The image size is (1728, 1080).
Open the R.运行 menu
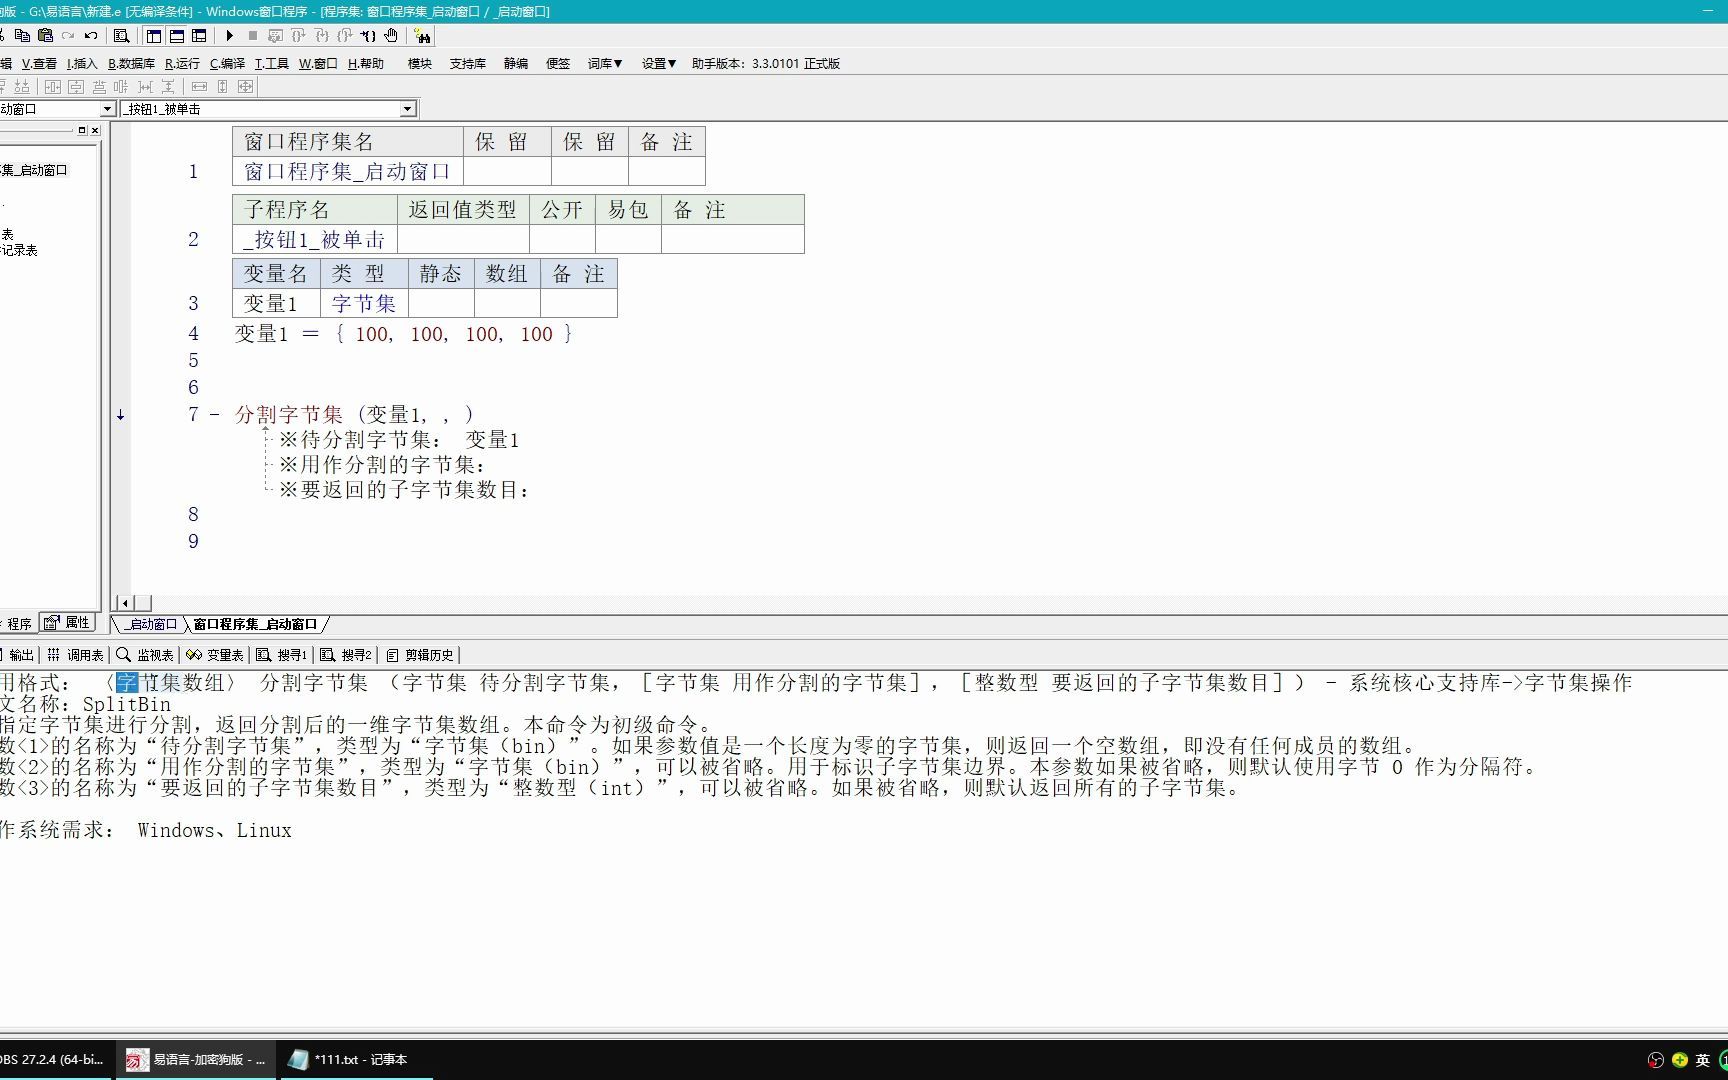point(182,63)
